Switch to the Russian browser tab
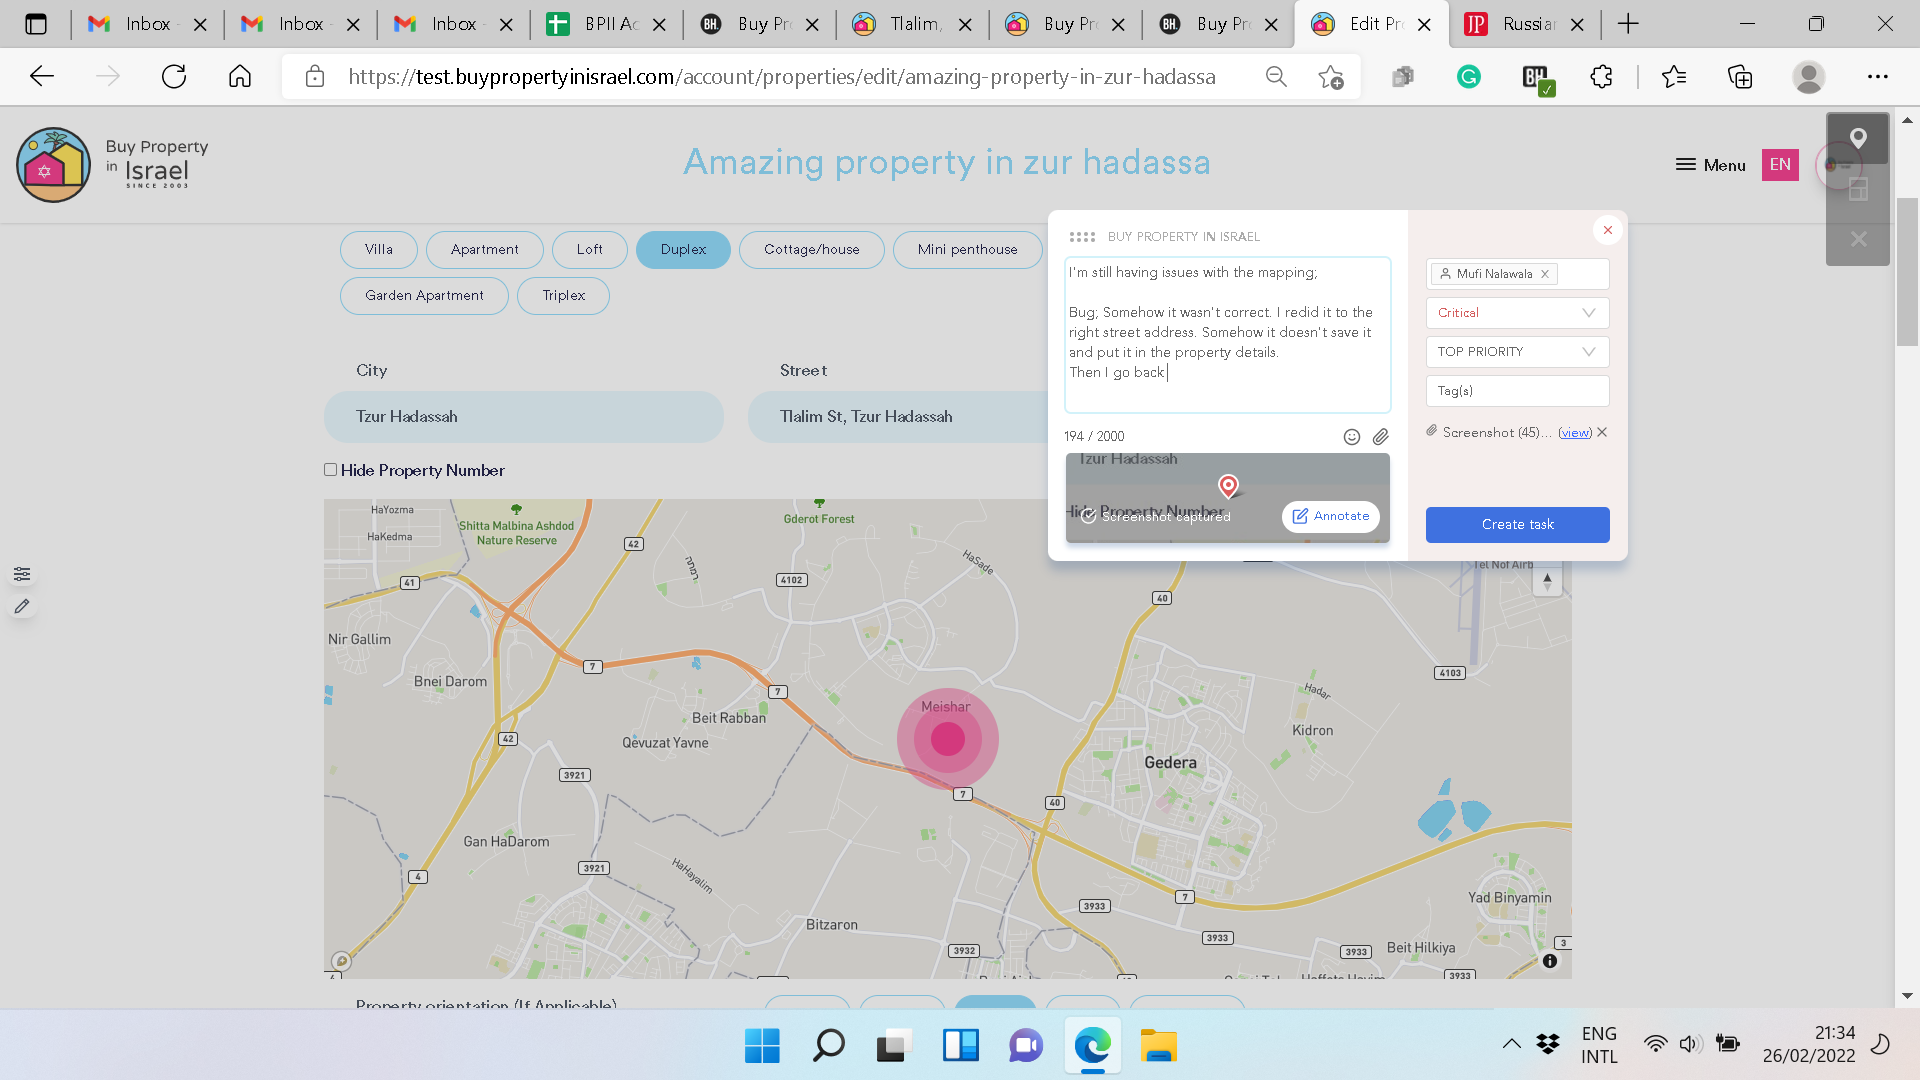The width and height of the screenshot is (1920, 1080). coord(1518,24)
